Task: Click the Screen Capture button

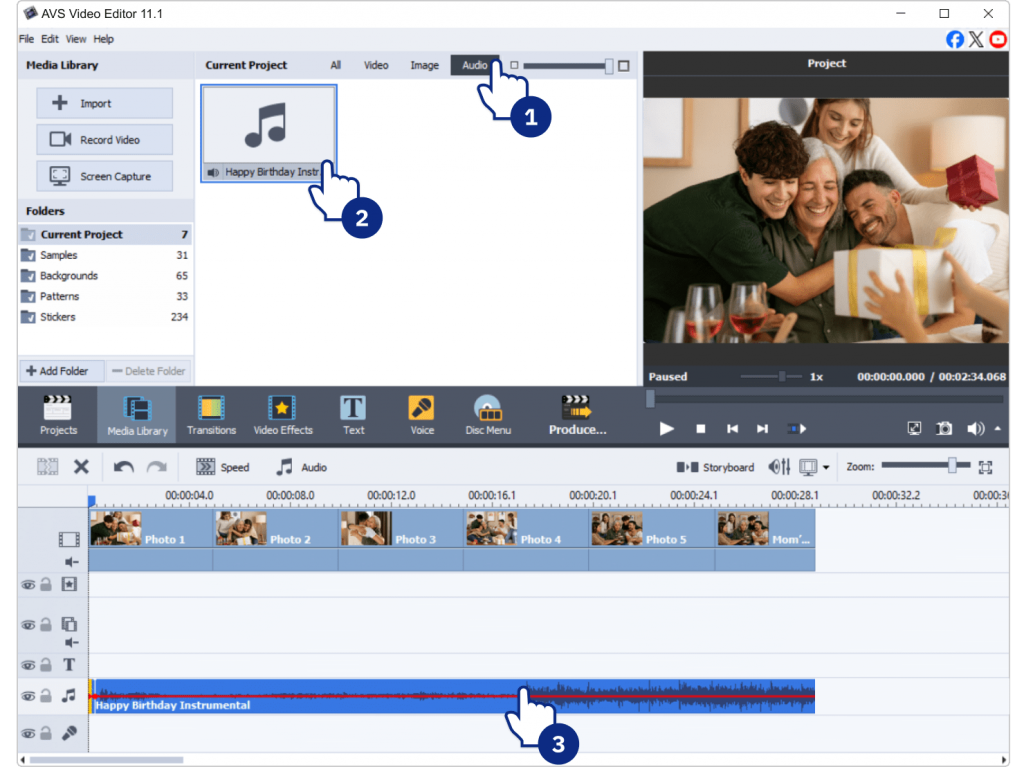Action: 104,176
